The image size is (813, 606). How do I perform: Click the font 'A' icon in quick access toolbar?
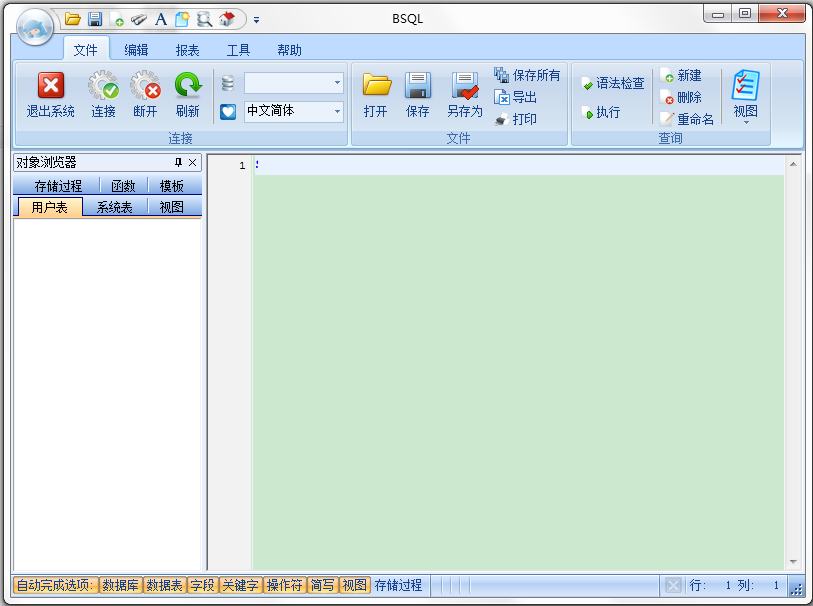click(x=161, y=20)
